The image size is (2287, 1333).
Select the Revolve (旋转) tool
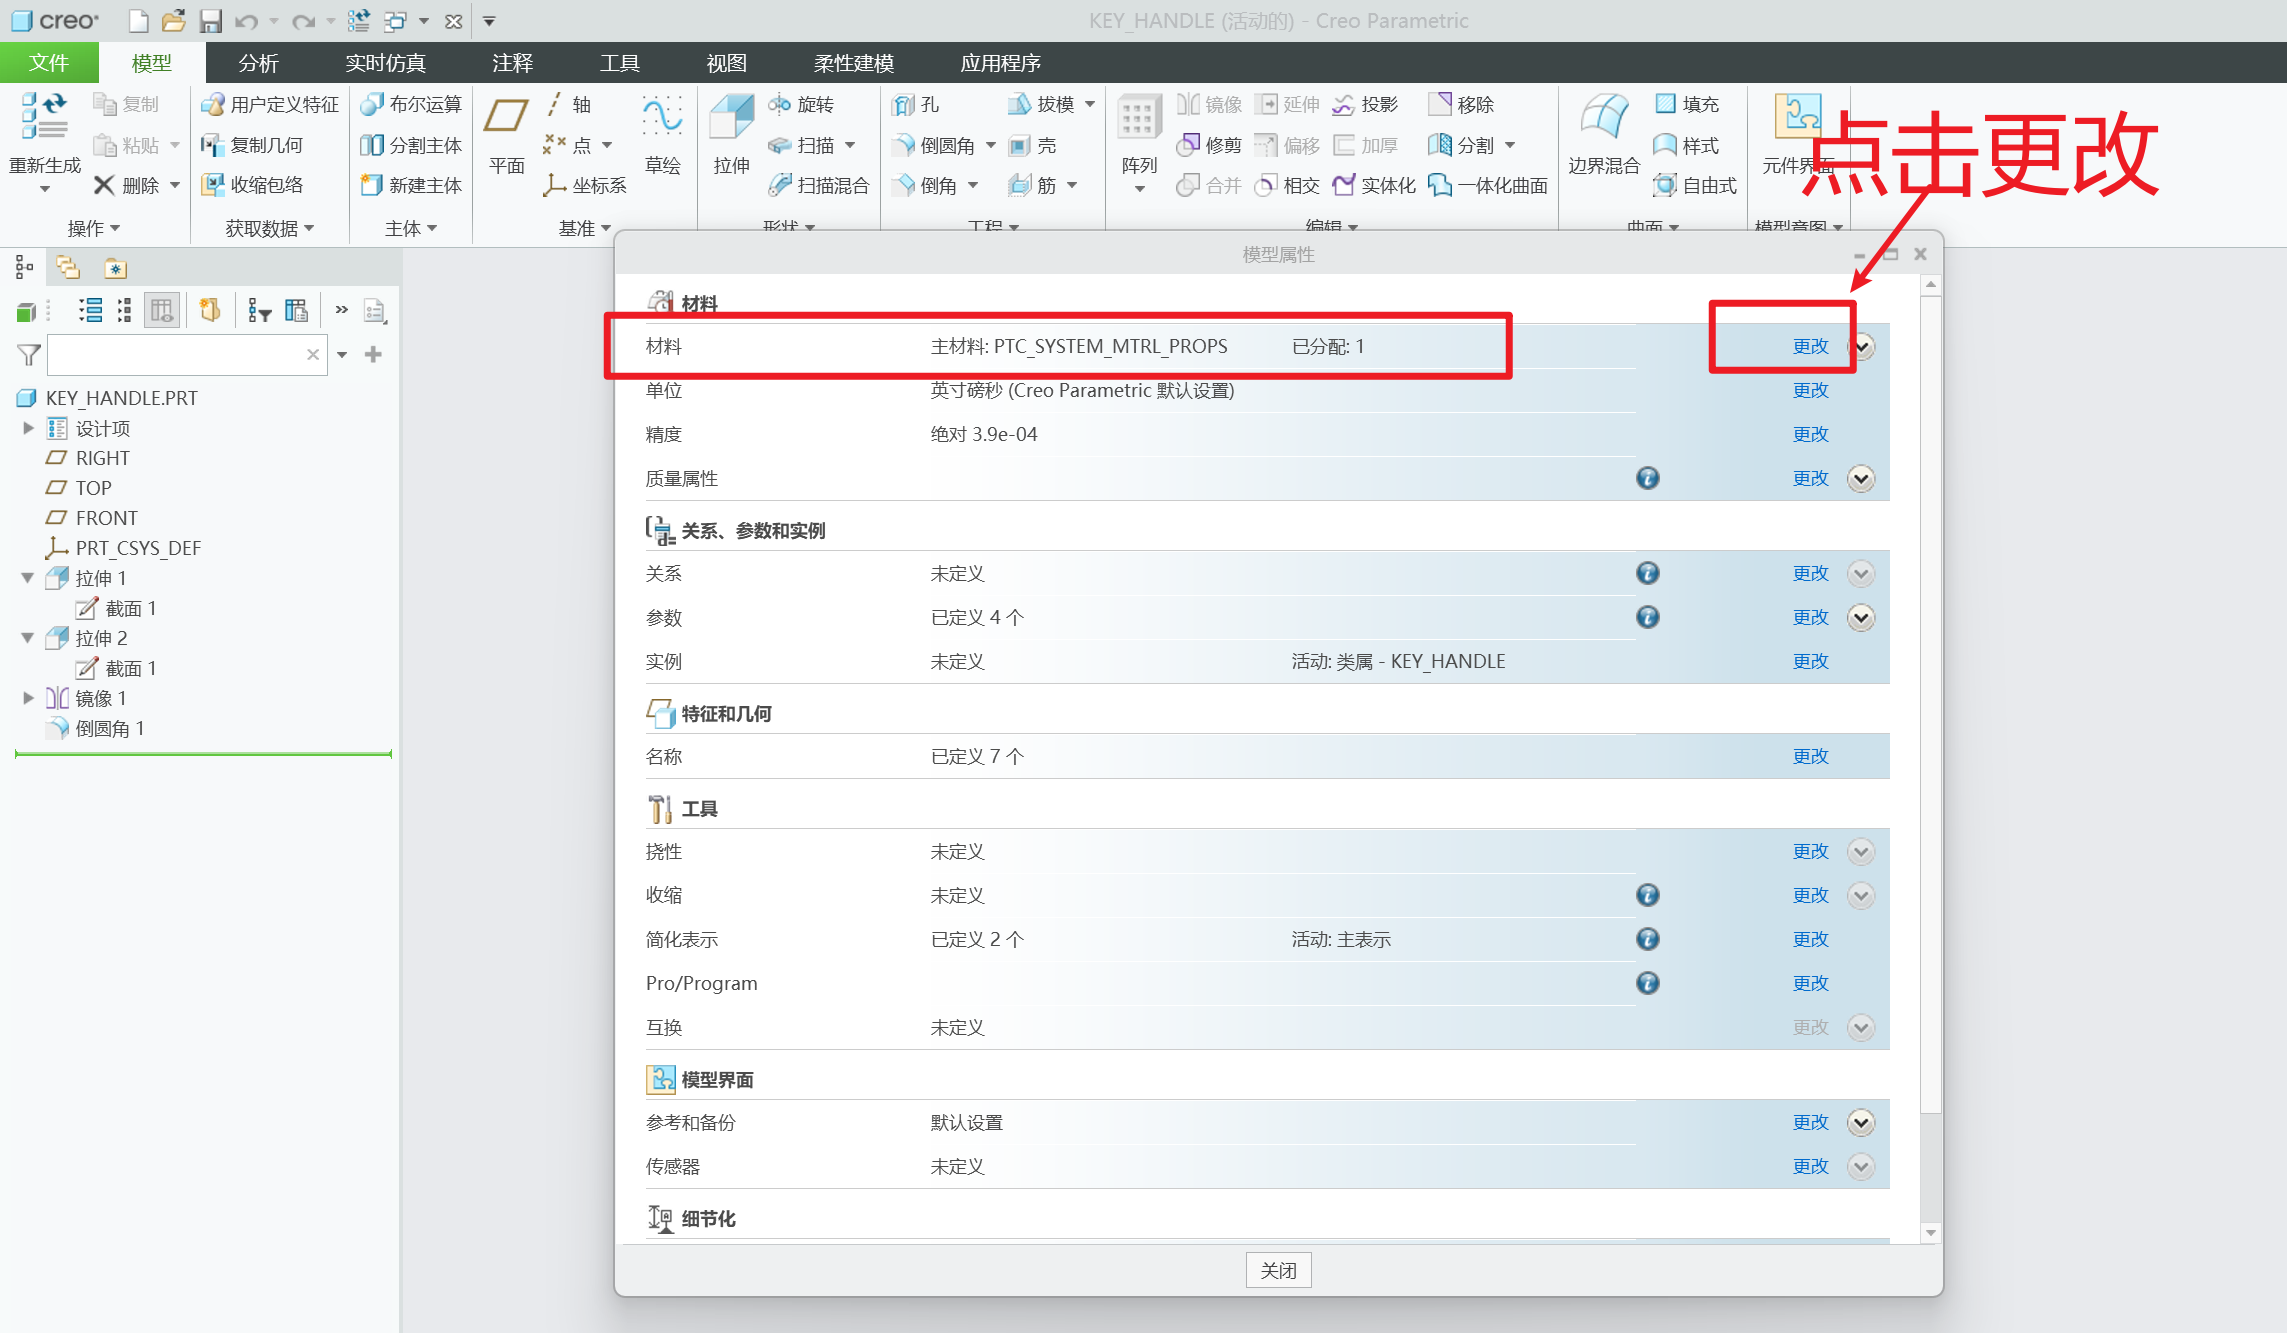pos(802,104)
